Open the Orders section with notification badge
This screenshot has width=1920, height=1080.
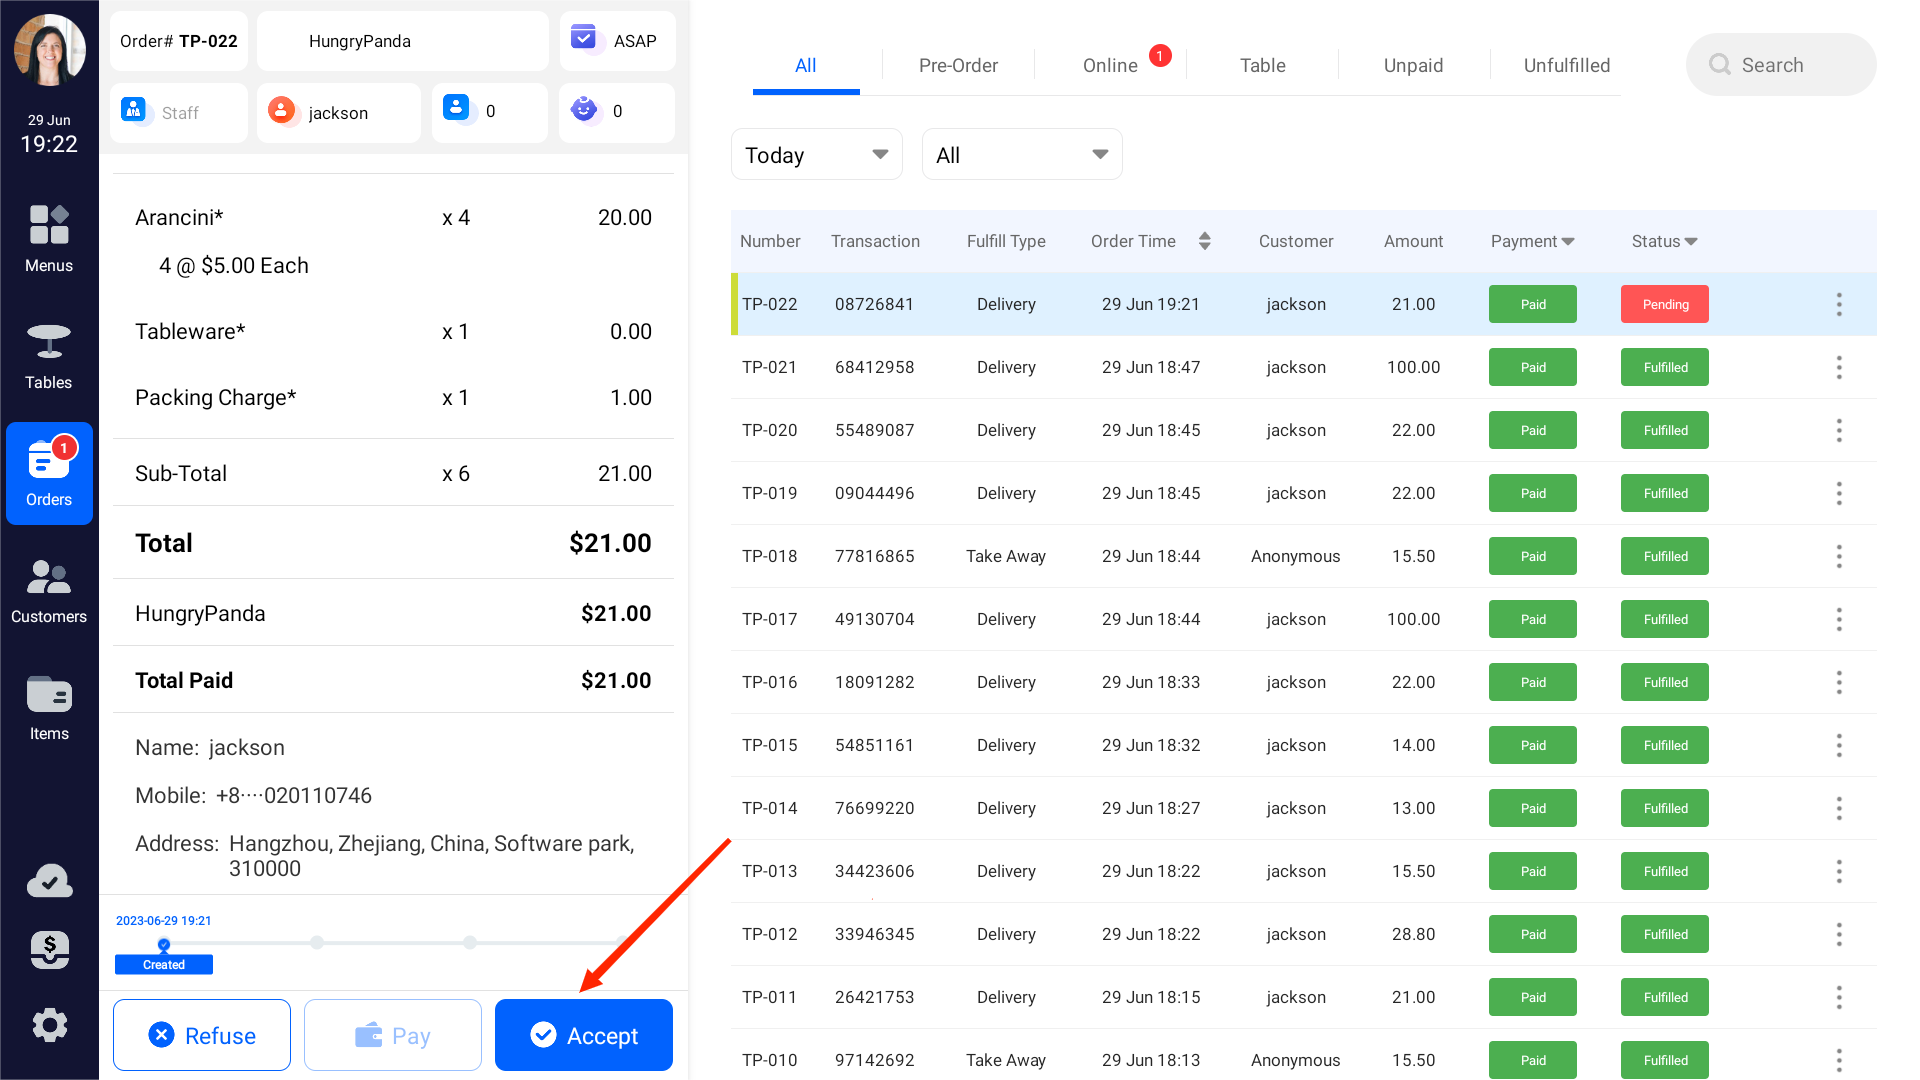point(49,473)
